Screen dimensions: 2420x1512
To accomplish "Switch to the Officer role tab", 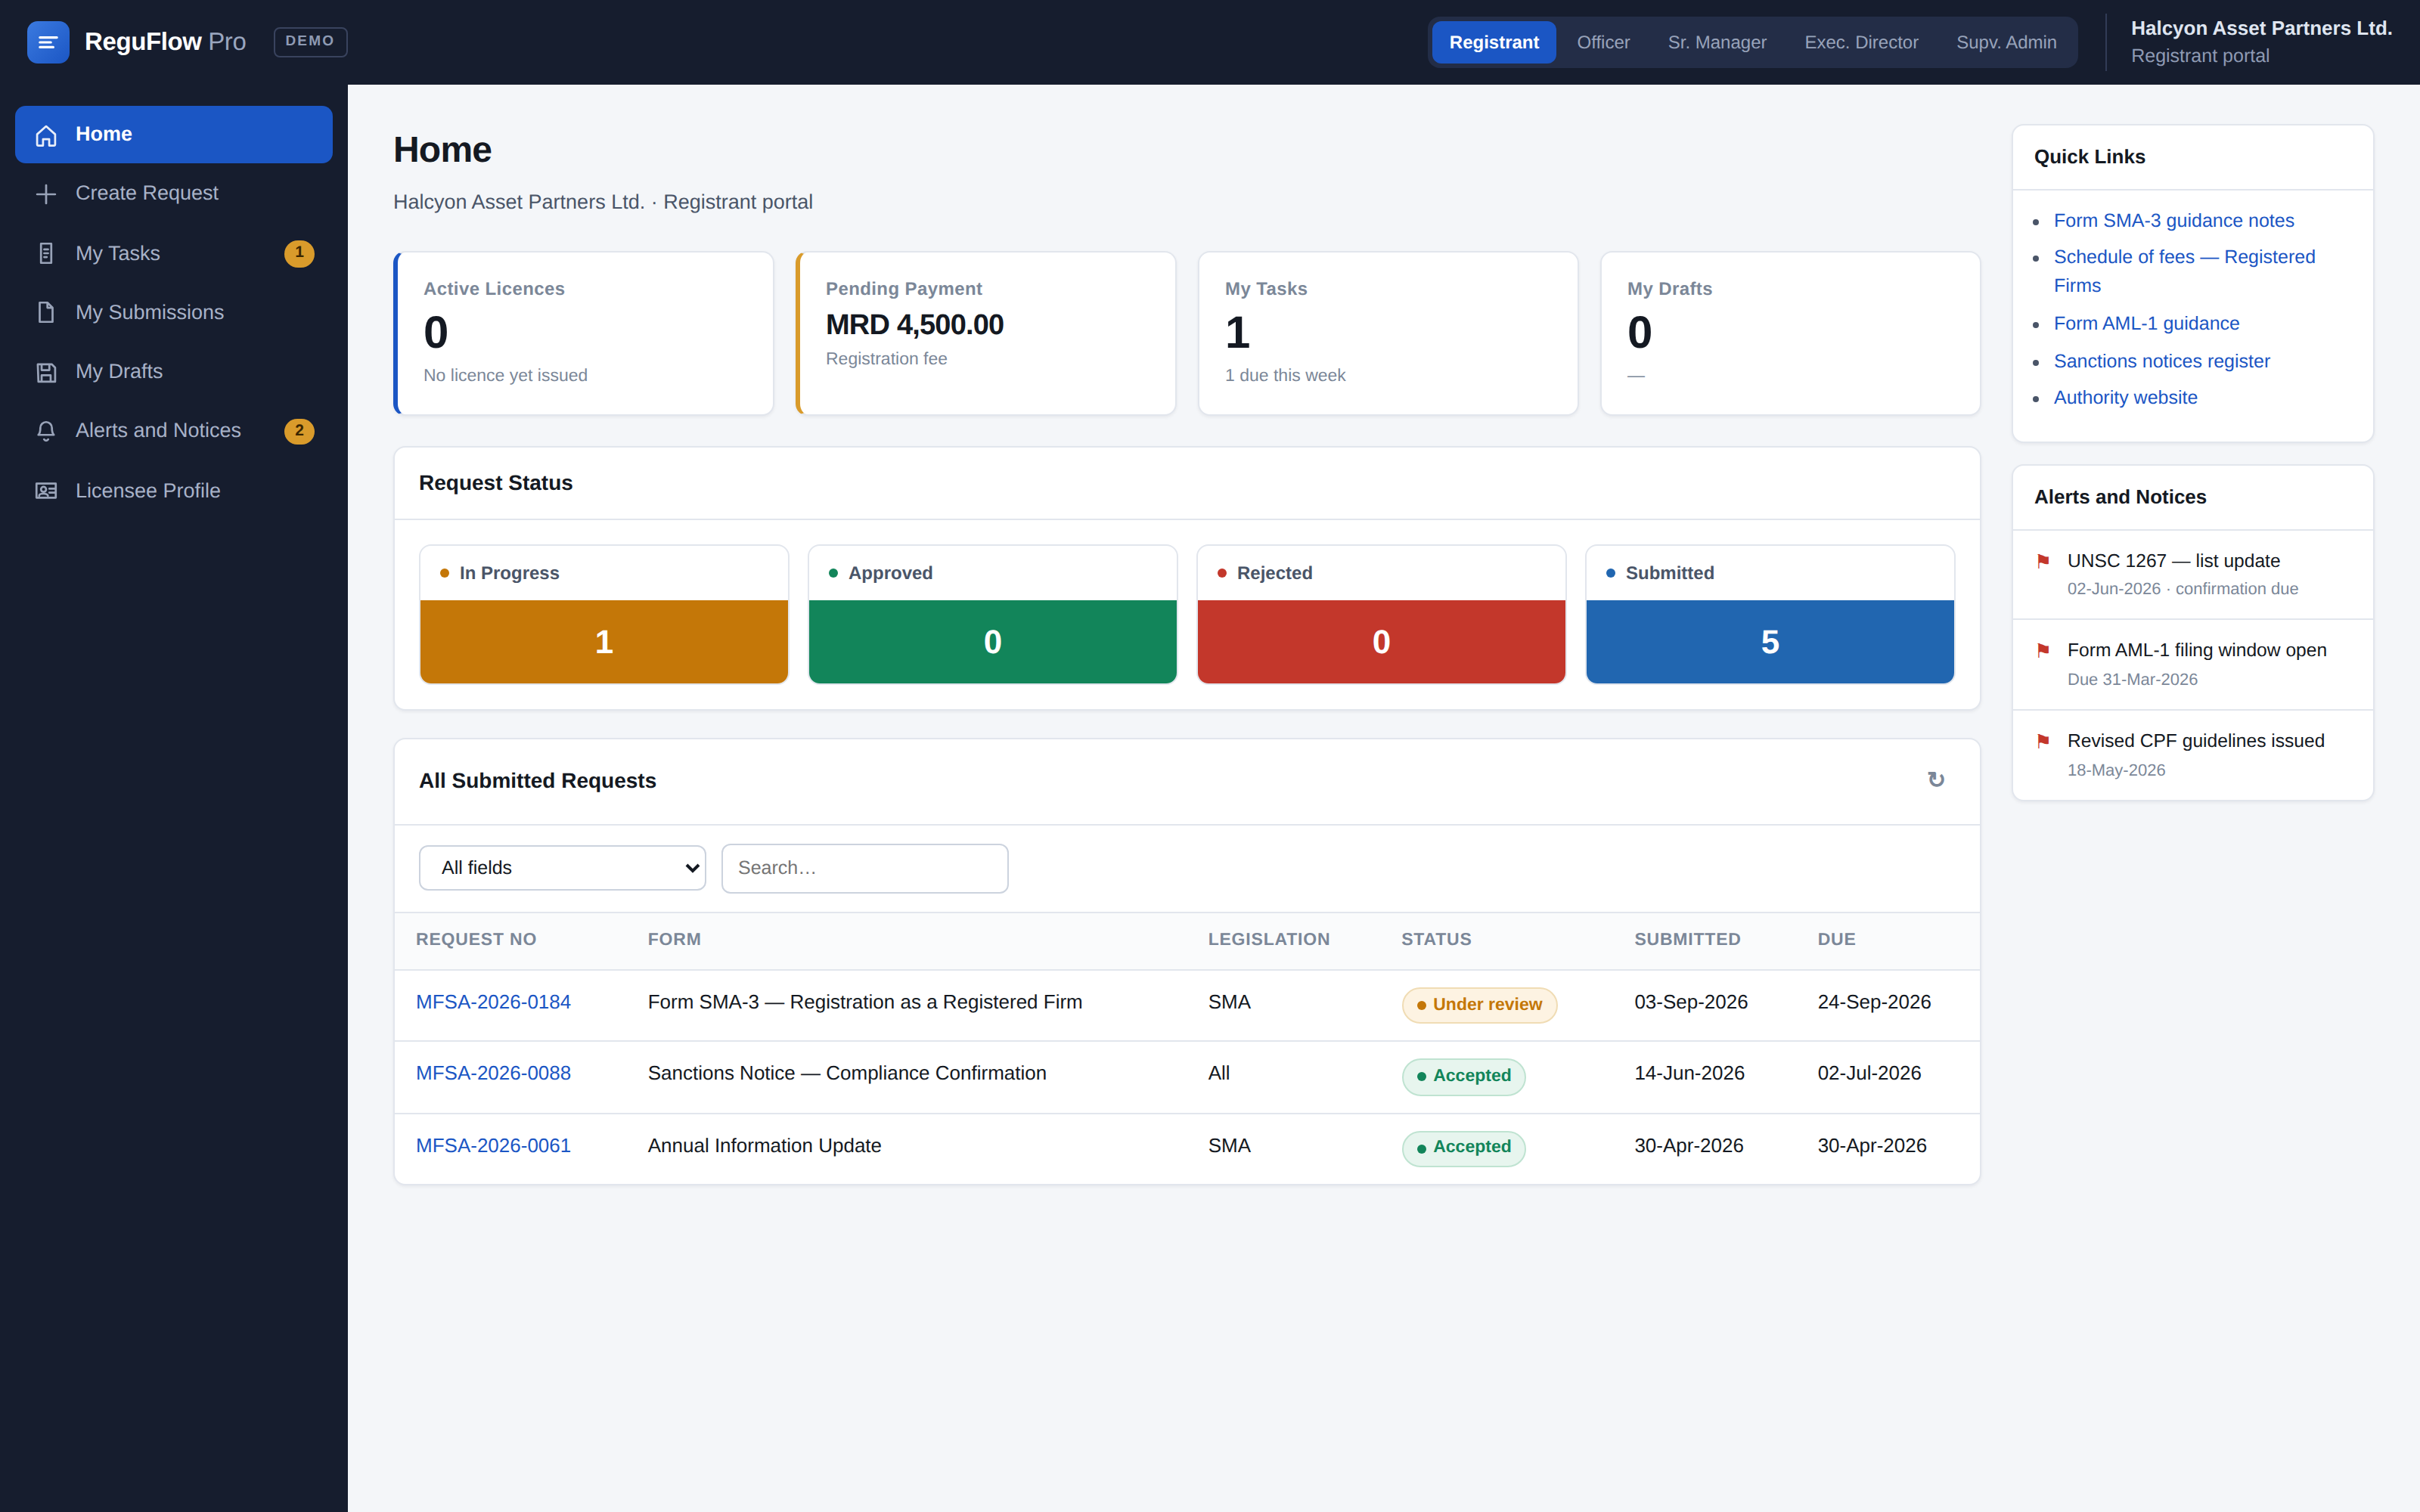I will (1603, 42).
